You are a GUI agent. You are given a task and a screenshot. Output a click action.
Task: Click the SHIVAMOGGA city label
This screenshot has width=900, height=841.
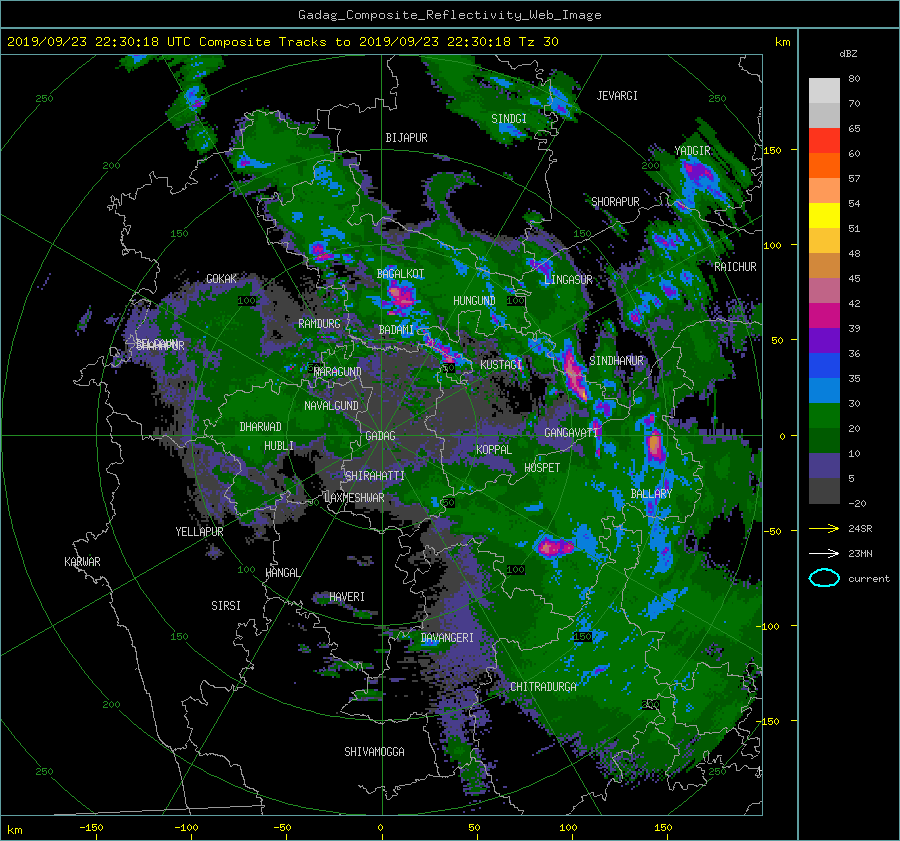pos(374,751)
